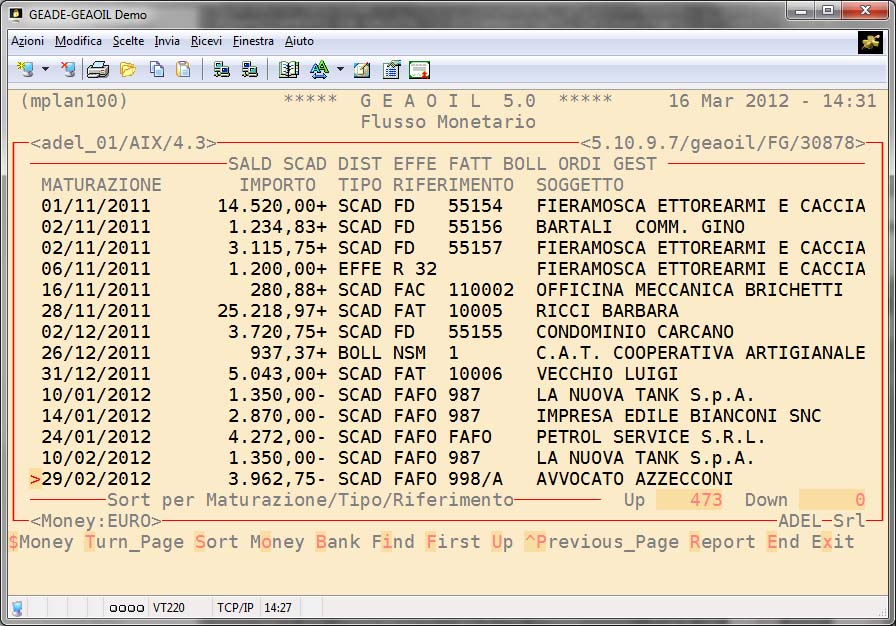
Task: Expand the font size AA dropdown arrow
Action: tap(340, 70)
